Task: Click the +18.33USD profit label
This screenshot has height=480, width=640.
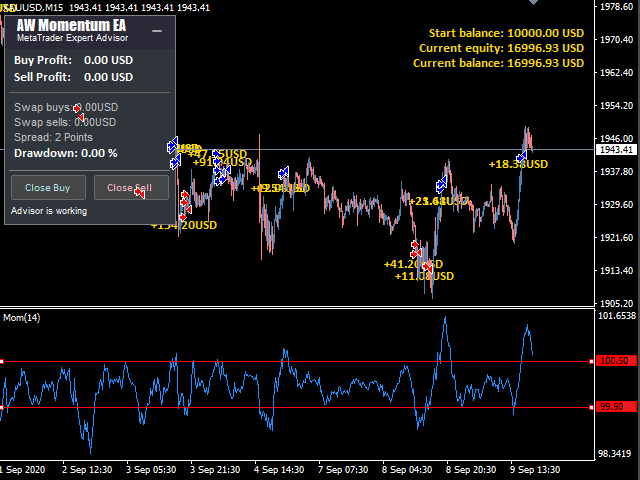Action: 518,164
